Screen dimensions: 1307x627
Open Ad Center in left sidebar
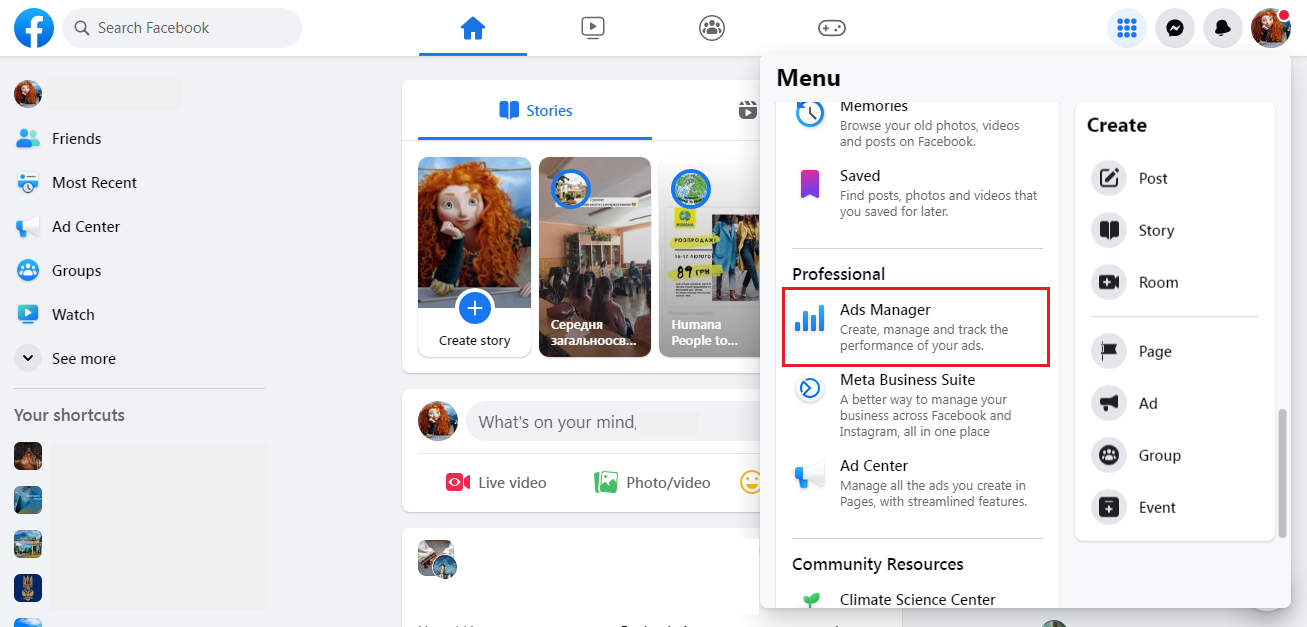pyautogui.click(x=139, y=227)
